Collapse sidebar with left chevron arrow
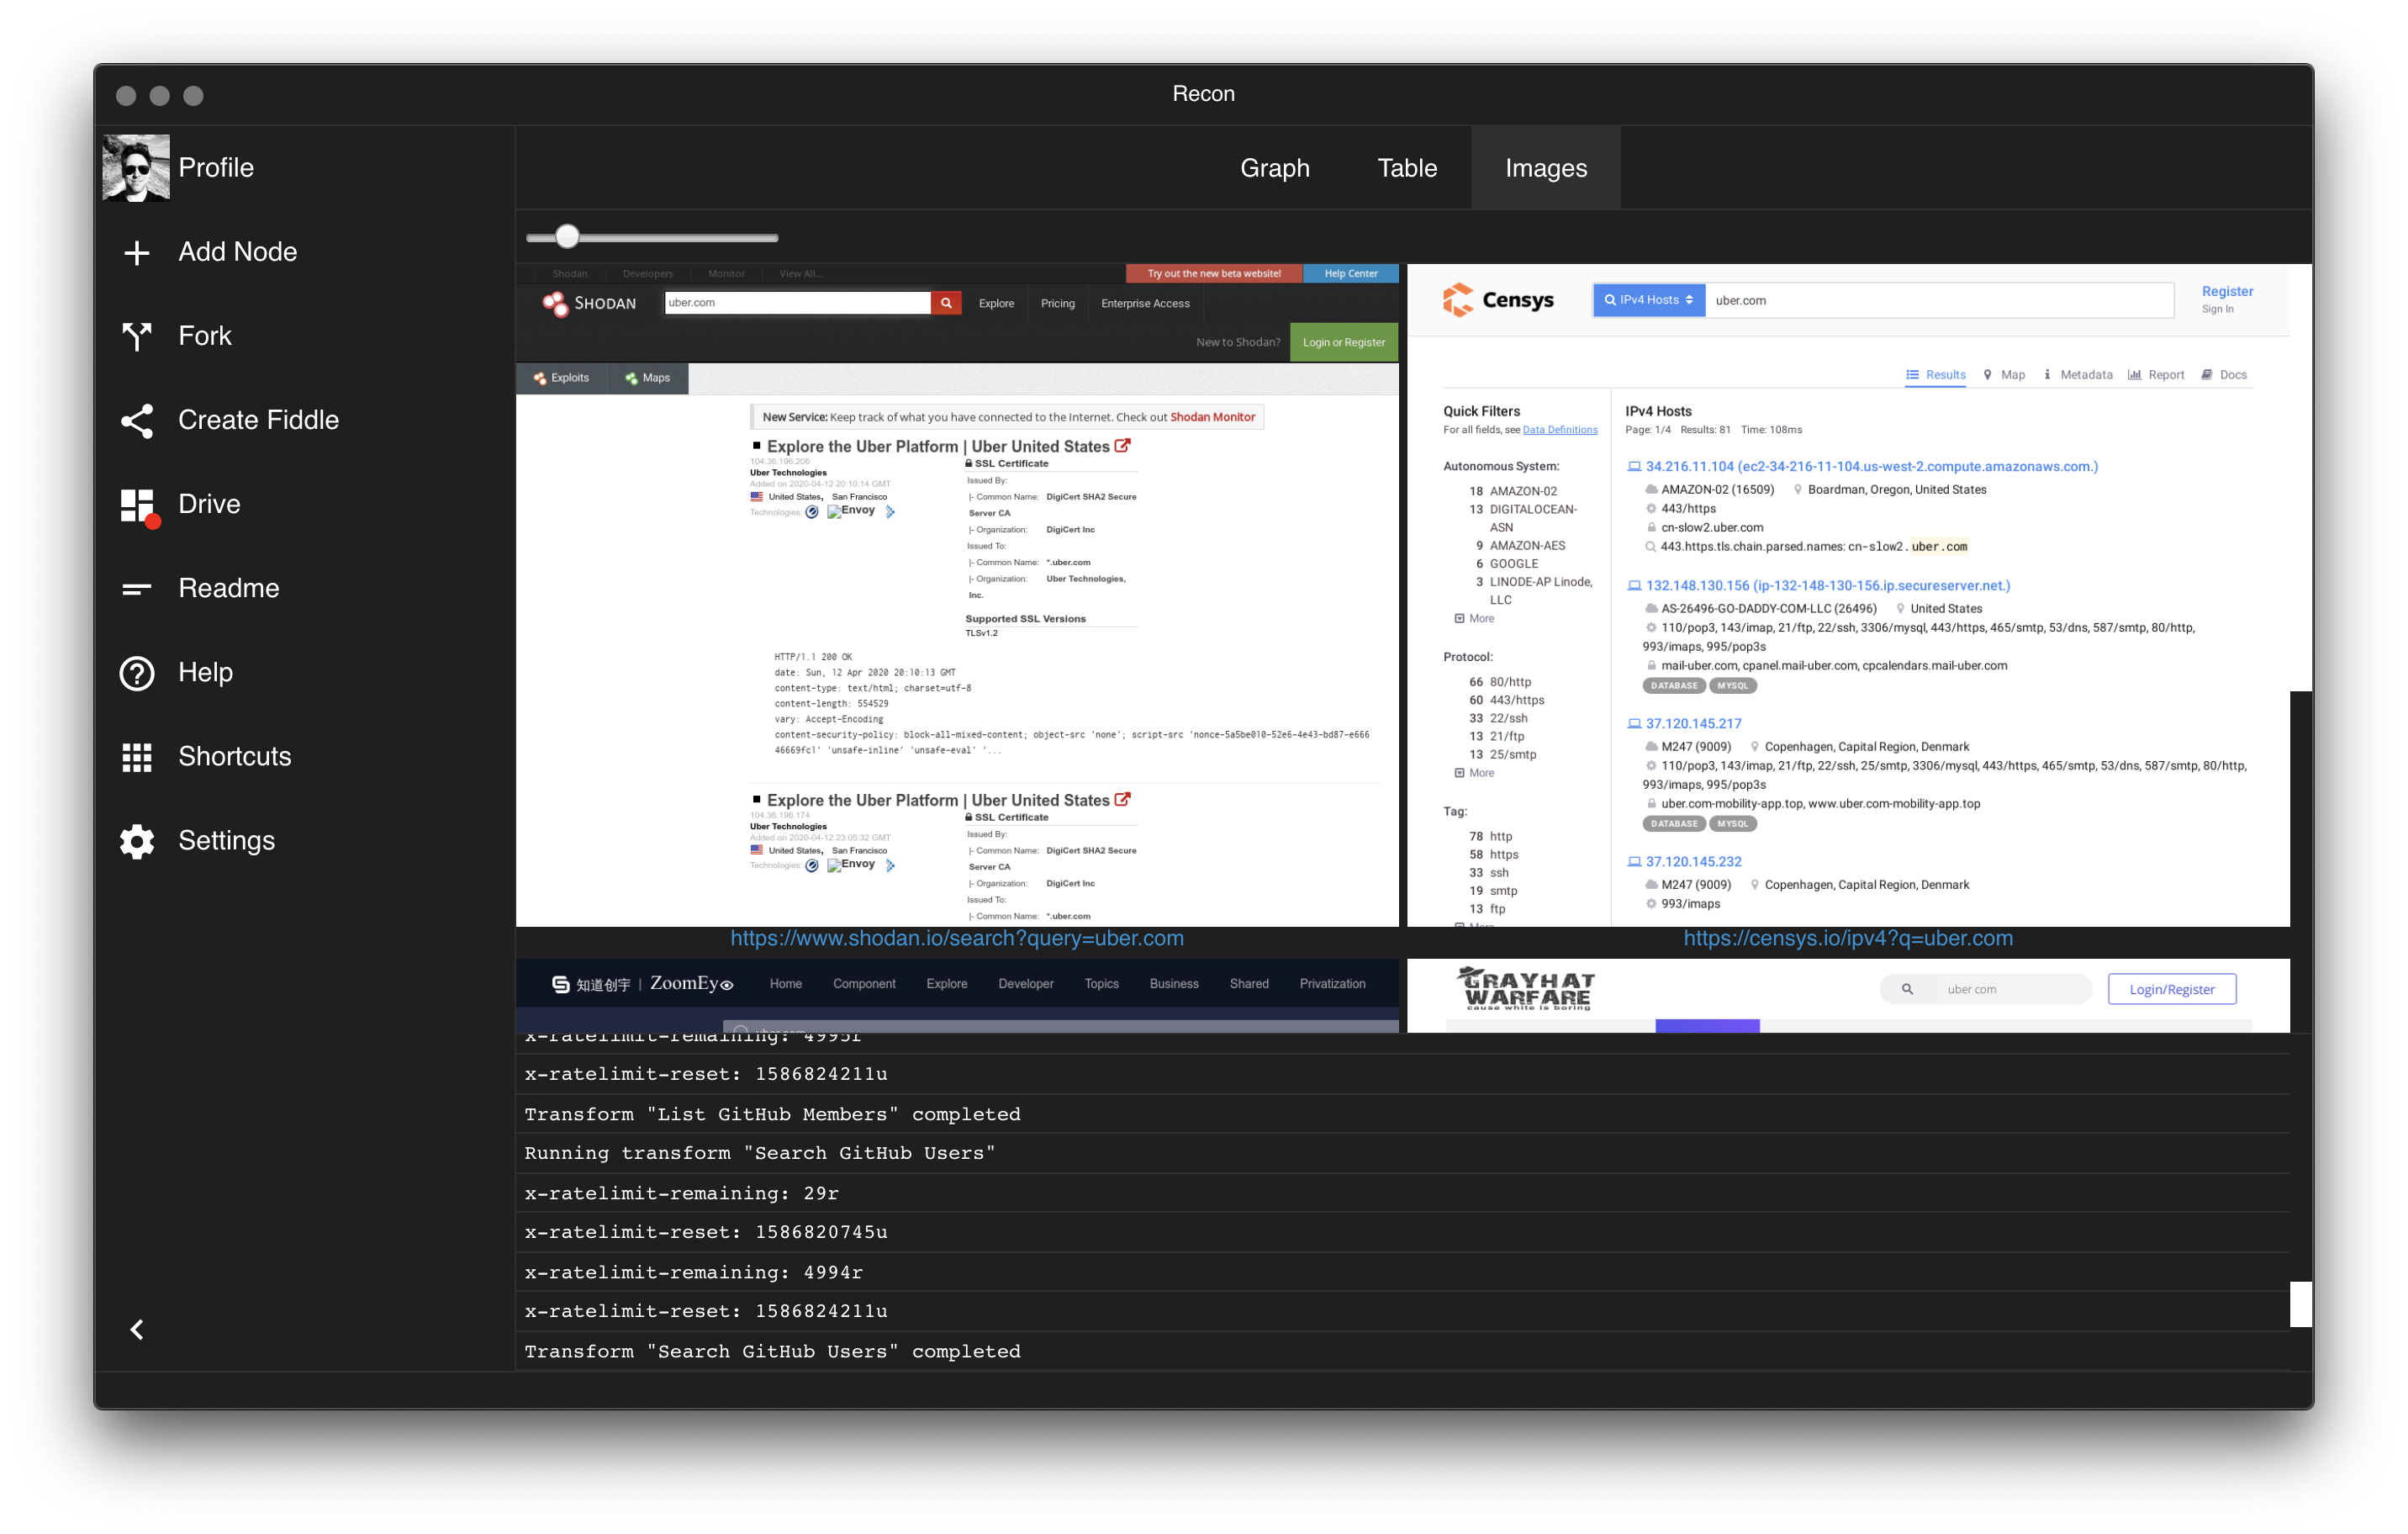2408x1534 pixels. tap(137, 1329)
